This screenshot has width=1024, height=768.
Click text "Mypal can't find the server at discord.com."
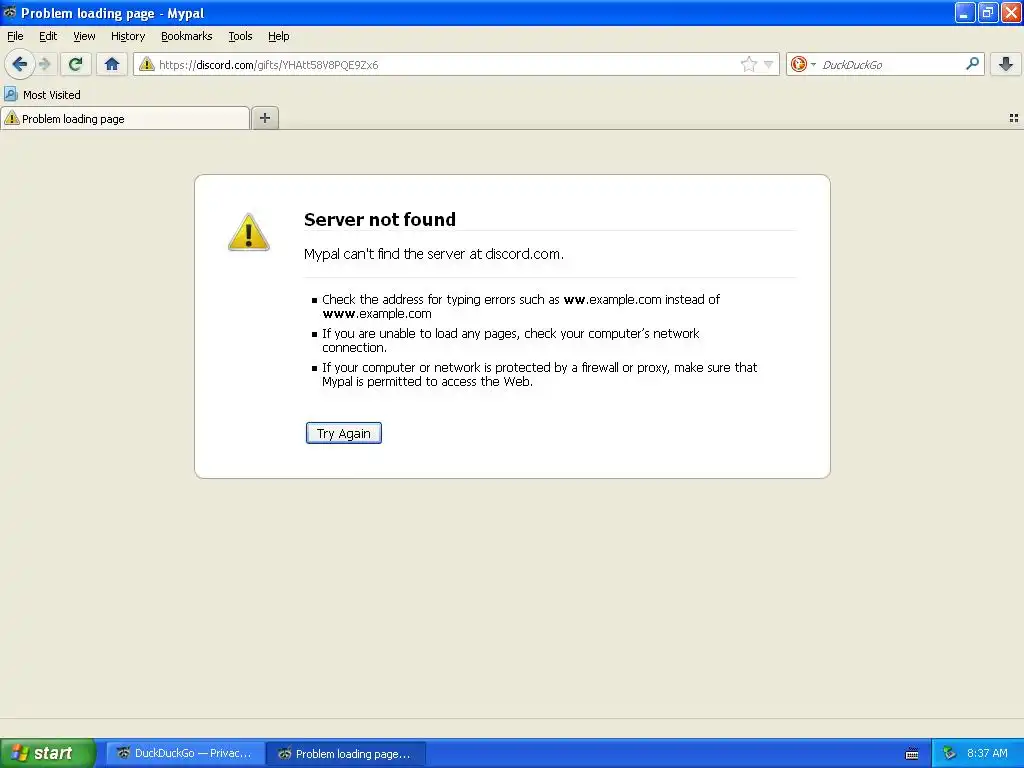[434, 254]
